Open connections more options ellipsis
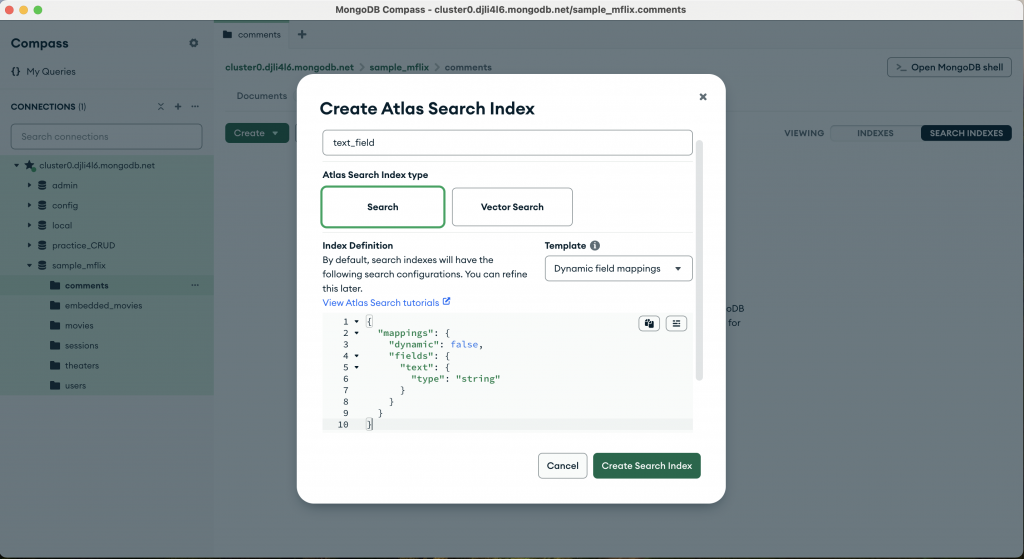This screenshot has width=1024, height=559. (195, 106)
